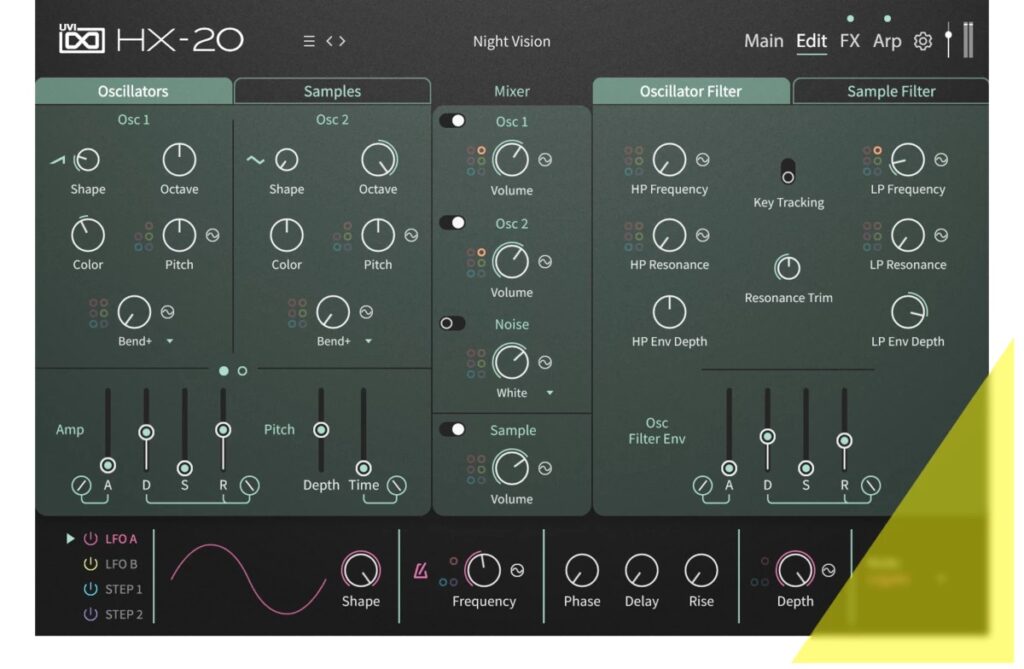Open Osc 2 Bend+ modulation wave icon
This screenshot has height=669, width=1024.
click(x=366, y=312)
